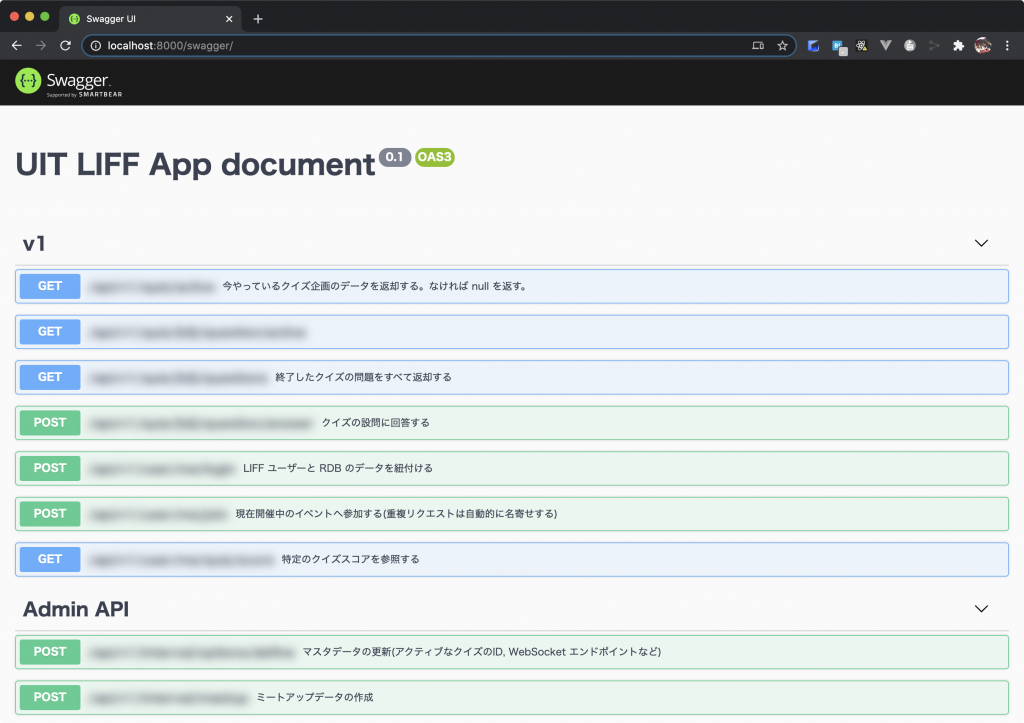1024x723 pixels.
Task: Click the macOS yellow minimize button
Action: coord(29,16)
